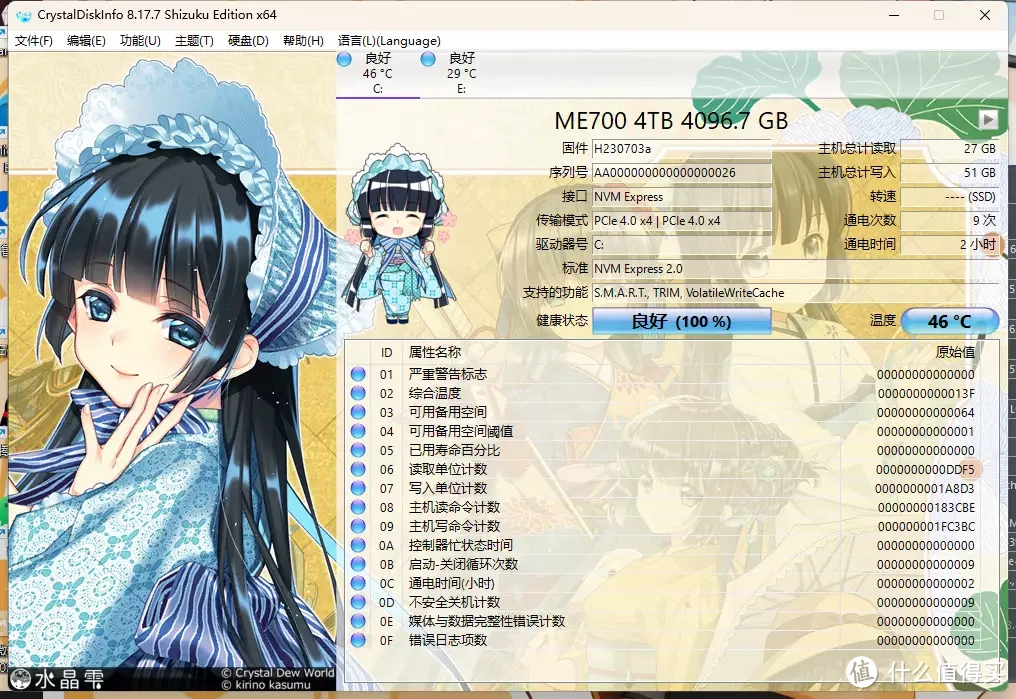Click the power on count value 9 次
The image size is (1016, 699).
pyautogui.click(x=949, y=221)
